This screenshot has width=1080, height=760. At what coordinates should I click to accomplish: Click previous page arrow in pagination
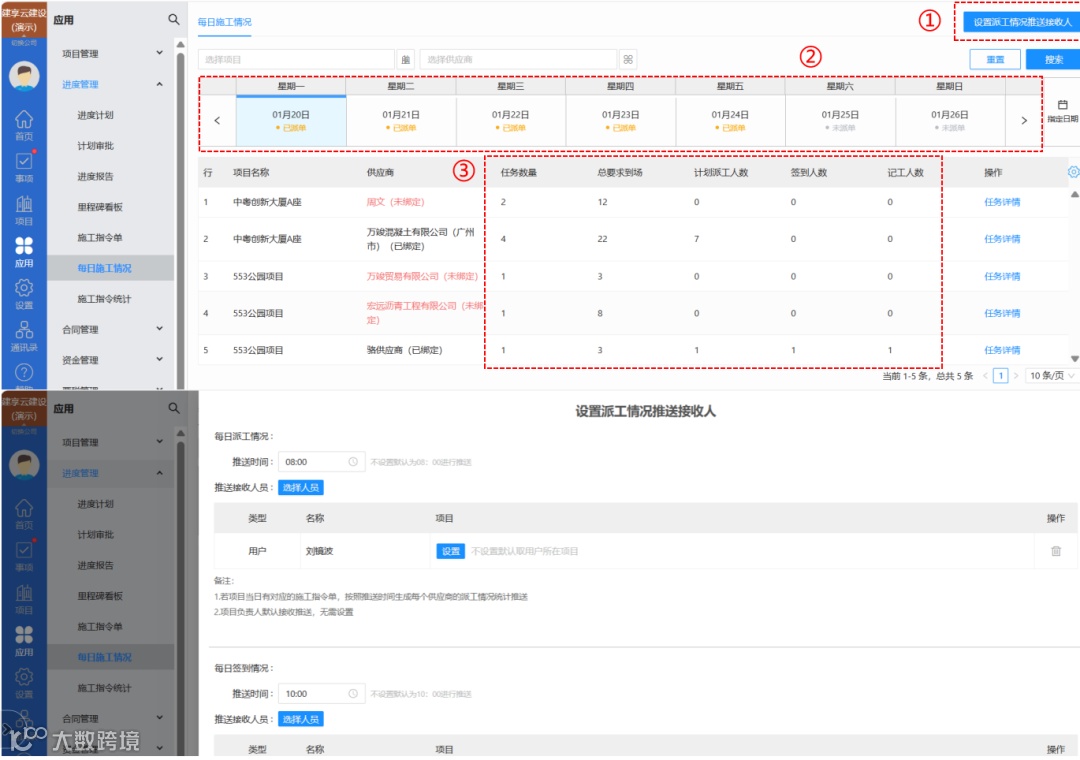tap(985, 376)
